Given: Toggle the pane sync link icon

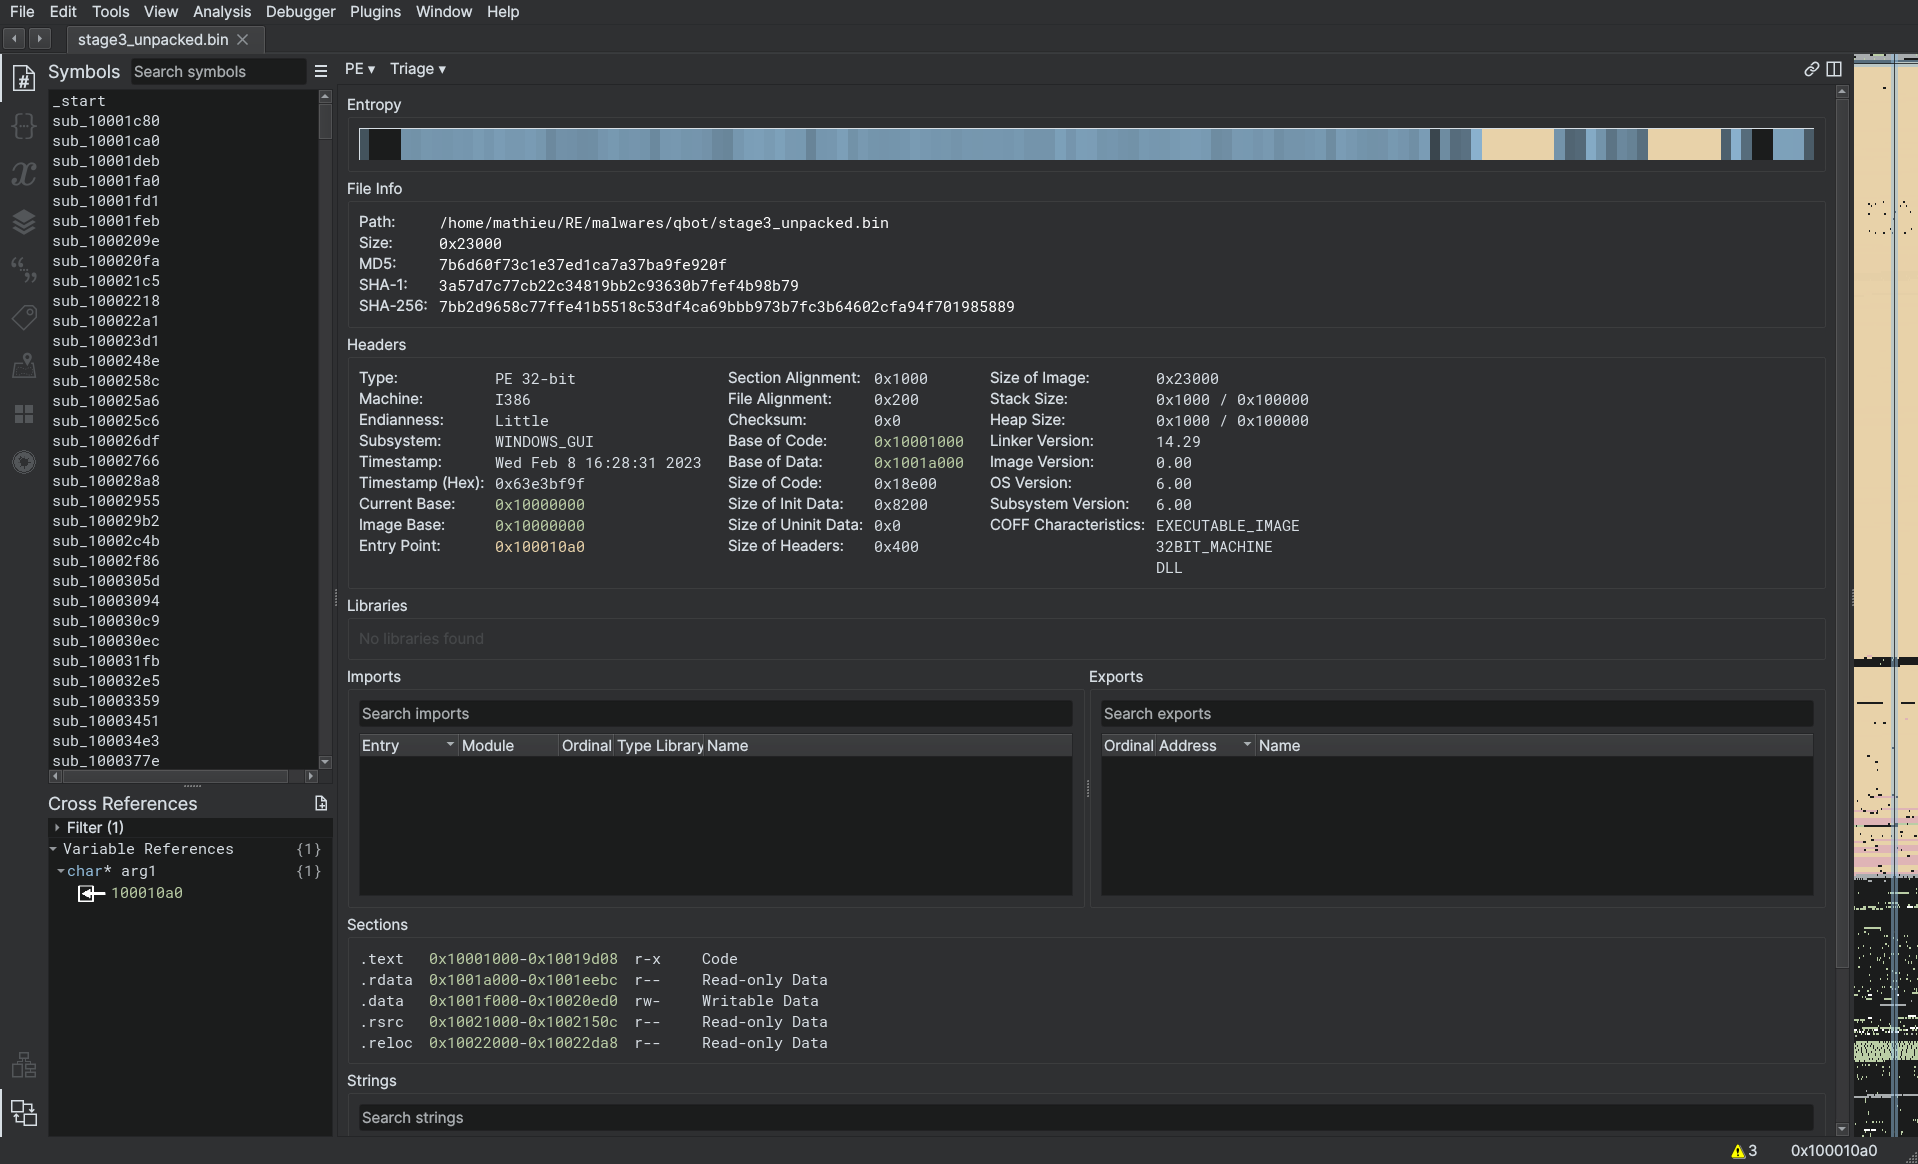Looking at the screenshot, I should [1811, 69].
